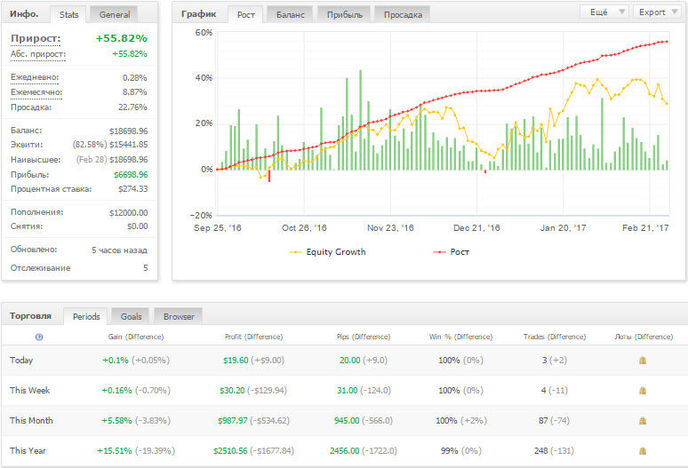The image size is (688, 468).
Task: Select the Рост chart tab
Action: (x=246, y=14)
